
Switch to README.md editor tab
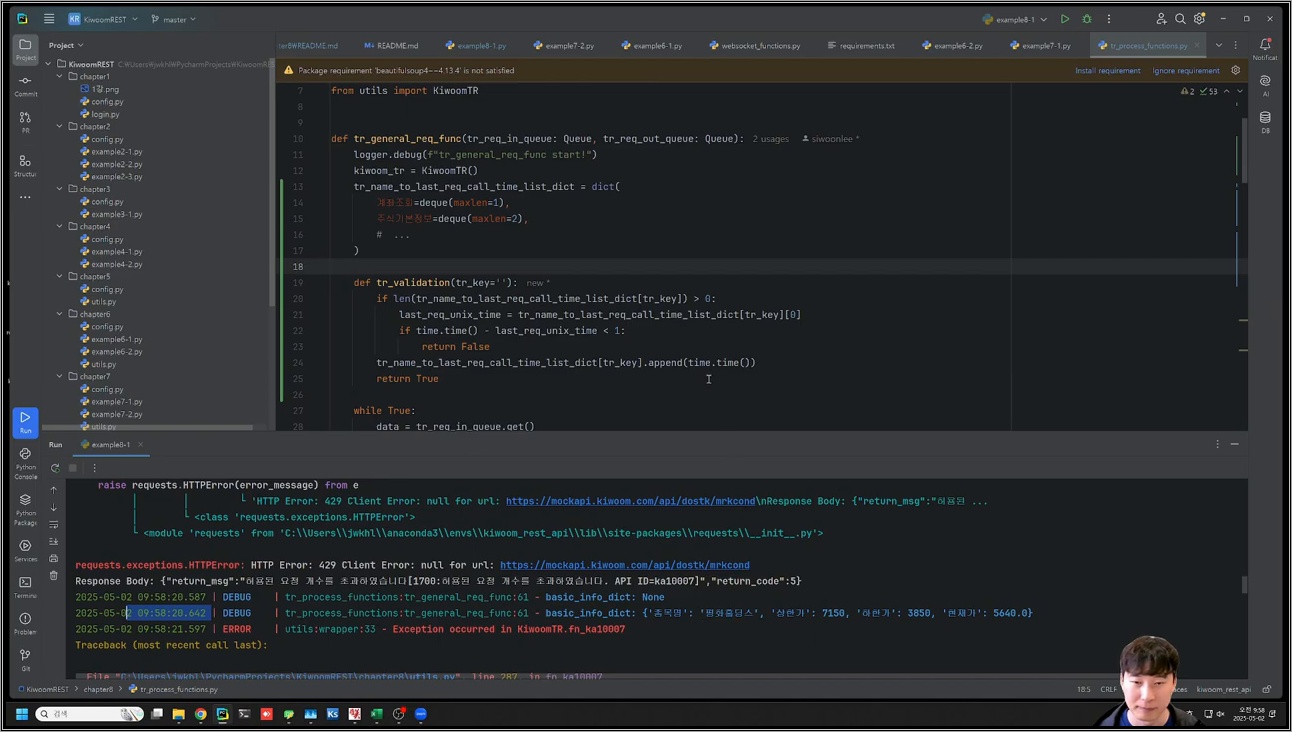pos(392,45)
